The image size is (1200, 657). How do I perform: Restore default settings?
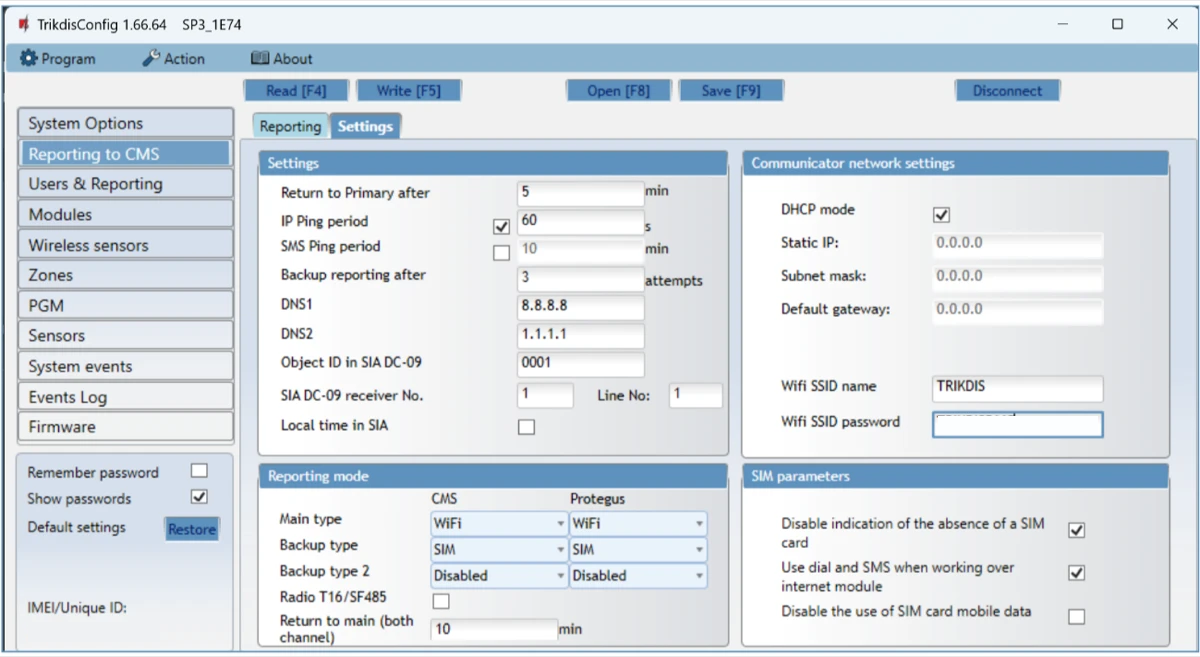[191, 529]
